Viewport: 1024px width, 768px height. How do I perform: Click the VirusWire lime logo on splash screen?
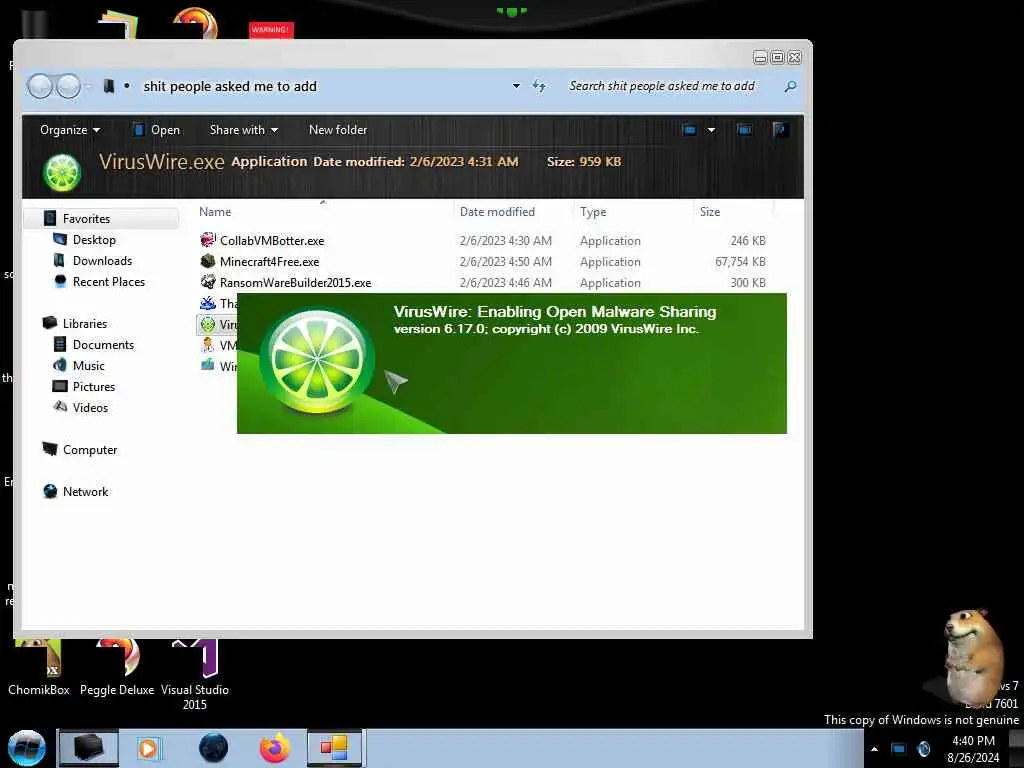click(317, 361)
